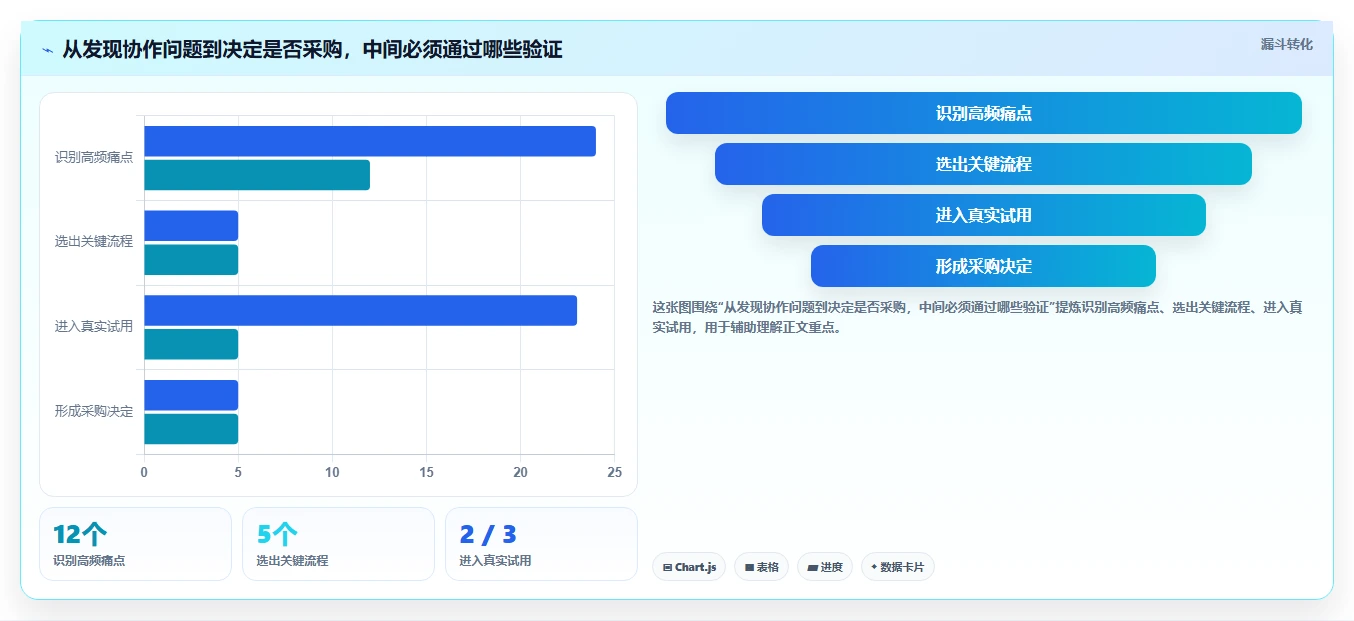Click the funnel stage 识别高频痛点
Screen dimensions: 1354x621
[x=984, y=113]
